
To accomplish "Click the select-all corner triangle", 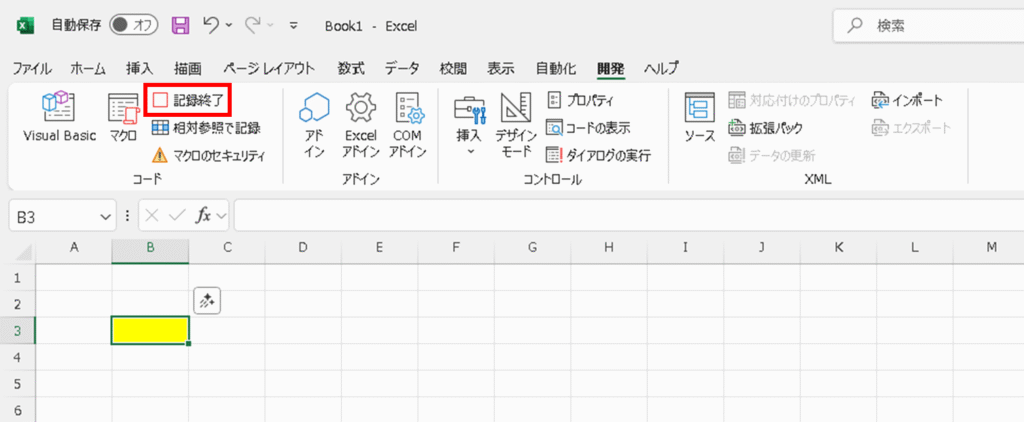I will click(x=22, y=252).
